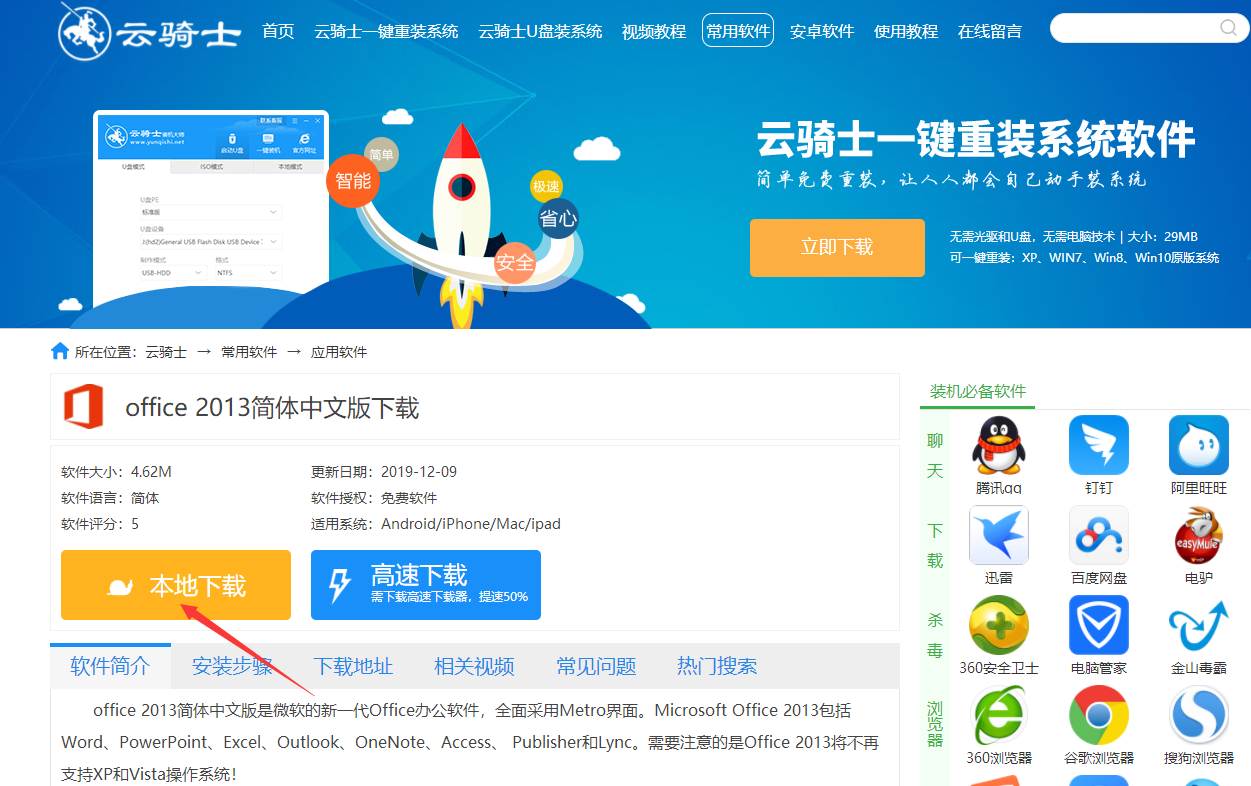
Task: Click 谷歌浏览器 text label
Action: (x=1099, y=758)
